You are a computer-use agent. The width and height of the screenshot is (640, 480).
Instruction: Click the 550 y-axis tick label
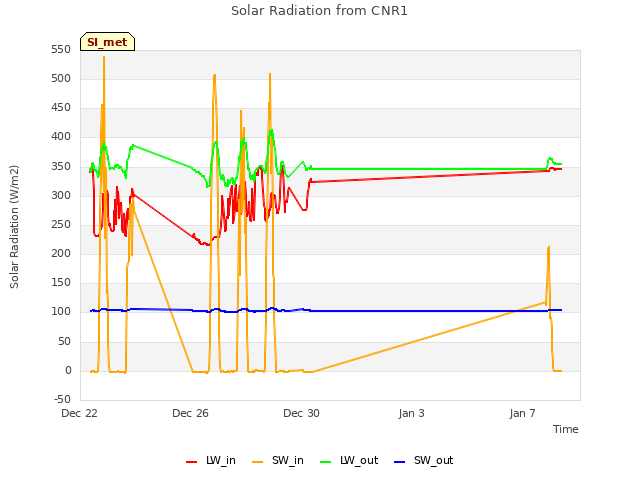[61, 50]
